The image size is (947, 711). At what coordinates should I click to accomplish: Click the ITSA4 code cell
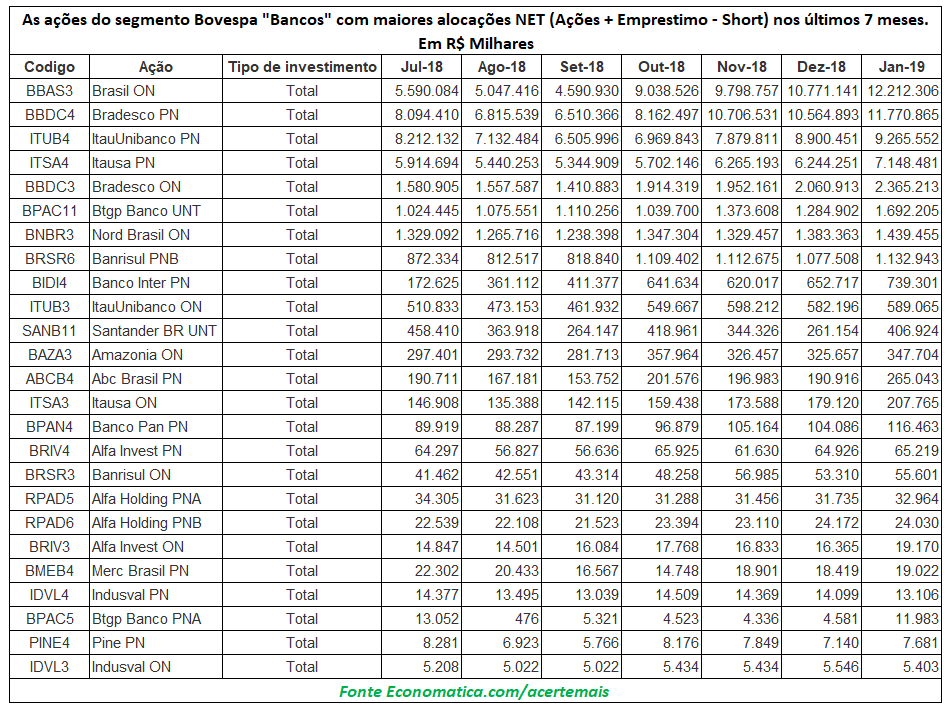point(50,163)
